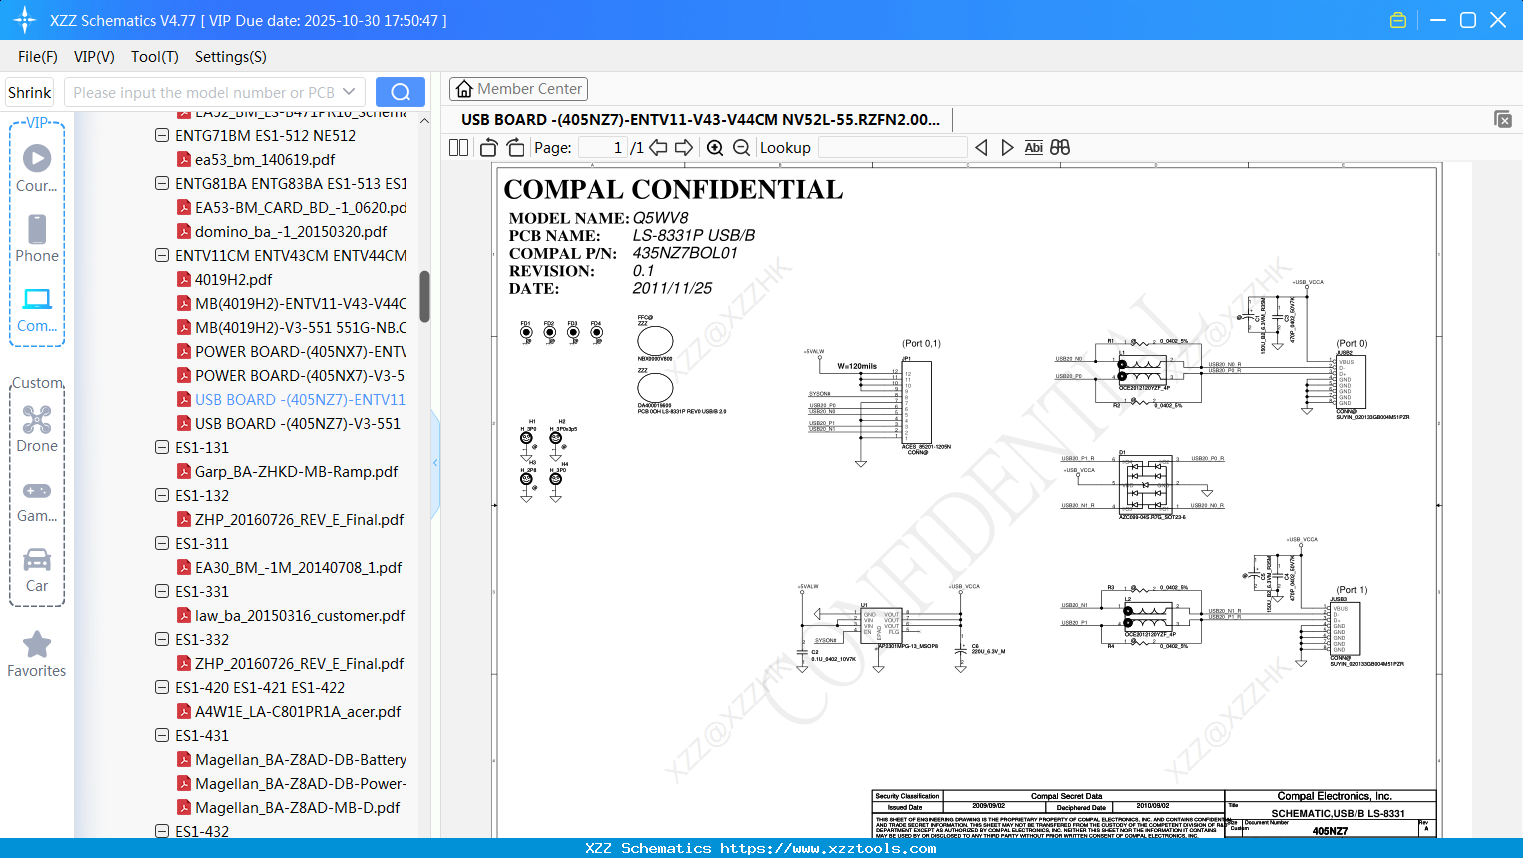
Task: Collapse the ES1-431 folder
Action: click(x=162, y=735)
